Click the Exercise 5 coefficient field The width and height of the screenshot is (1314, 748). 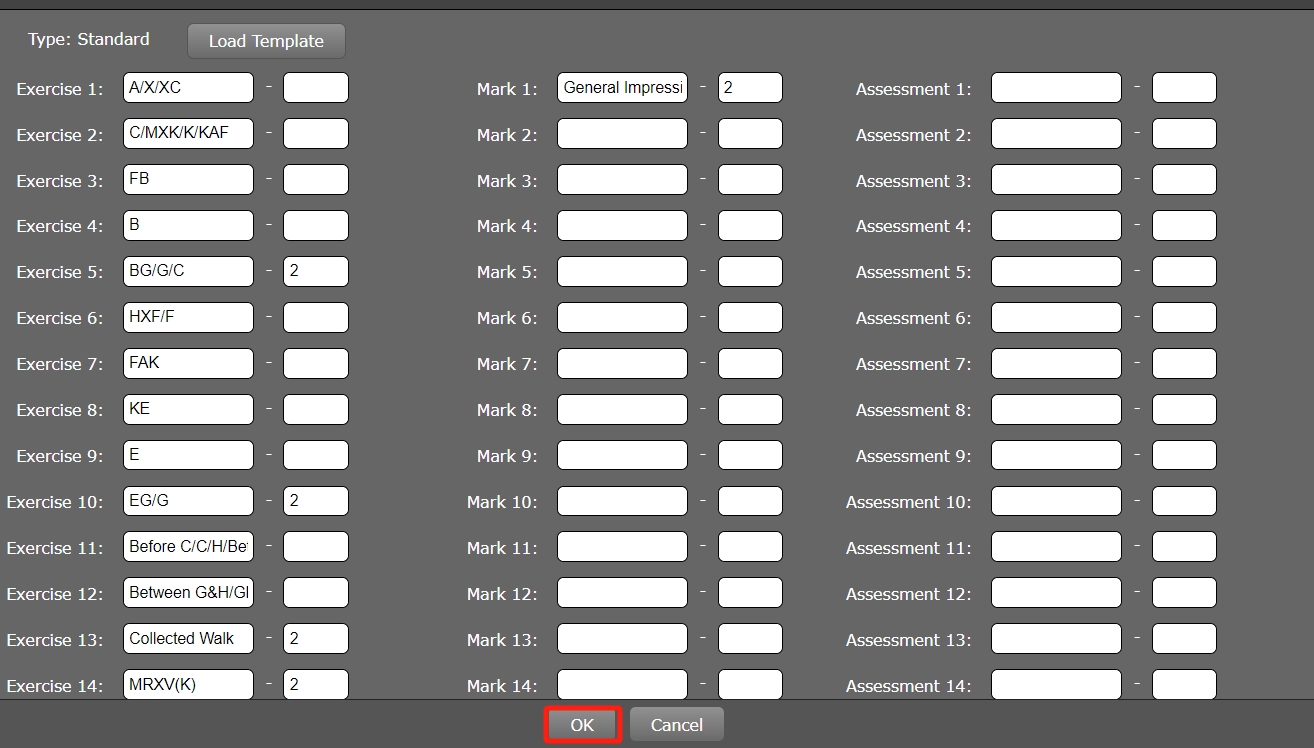click(315, 272)
